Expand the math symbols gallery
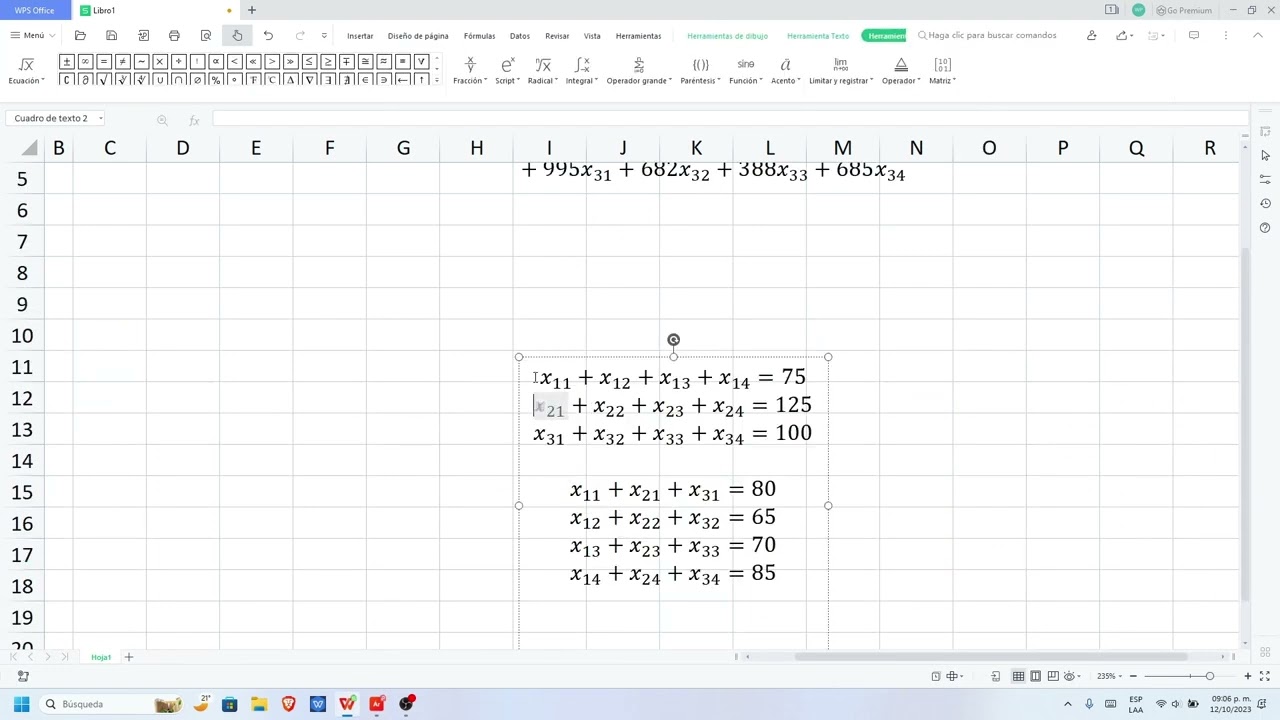Image resolution: width=1280 pixels, height=720 pixels. (x=437, y=80)
